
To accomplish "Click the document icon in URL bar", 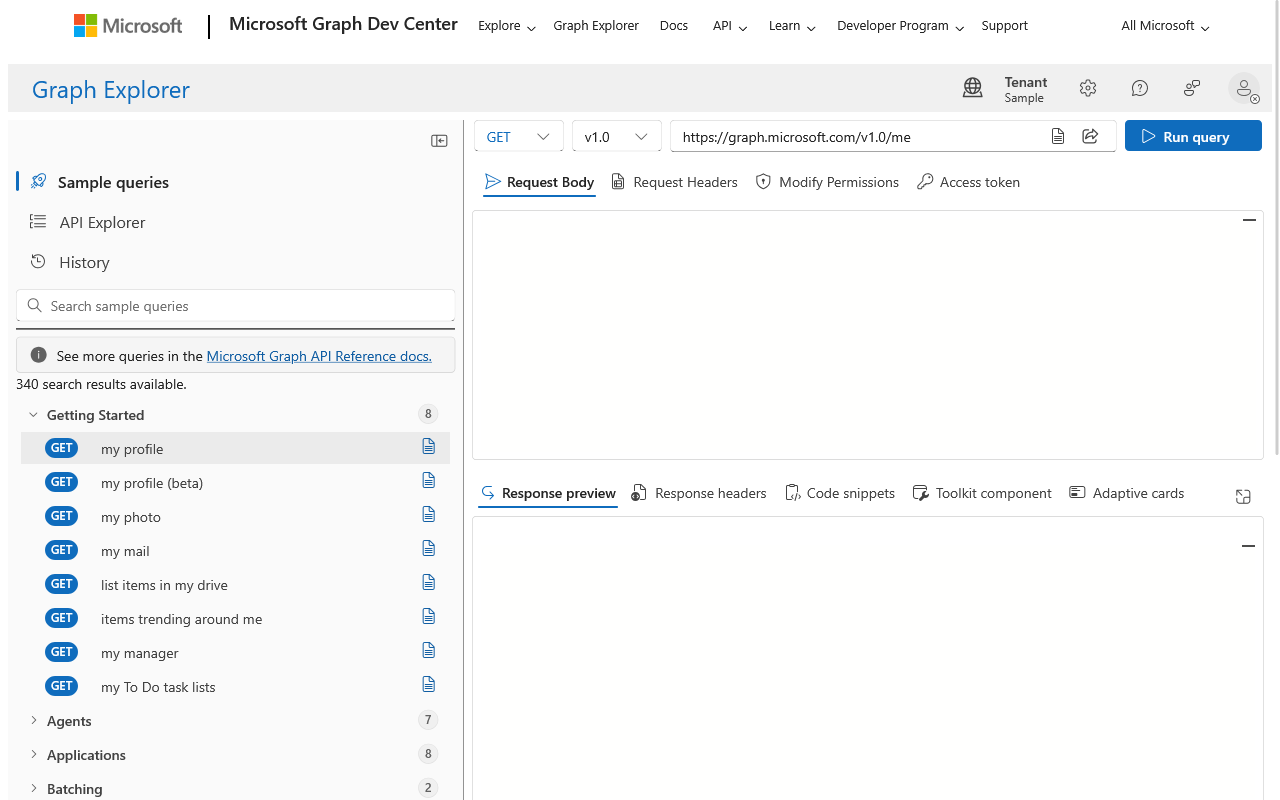I will coord(1058,136).
